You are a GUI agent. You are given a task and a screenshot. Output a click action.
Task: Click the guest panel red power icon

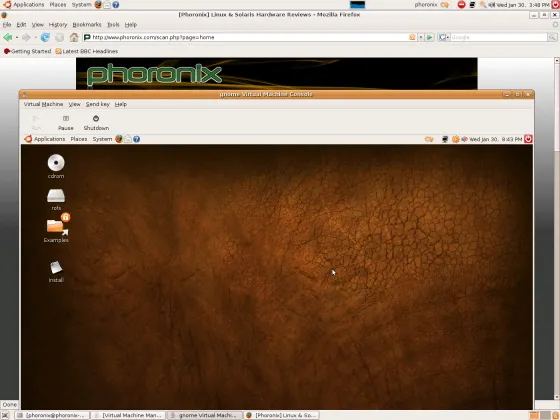tap(528, 139)
